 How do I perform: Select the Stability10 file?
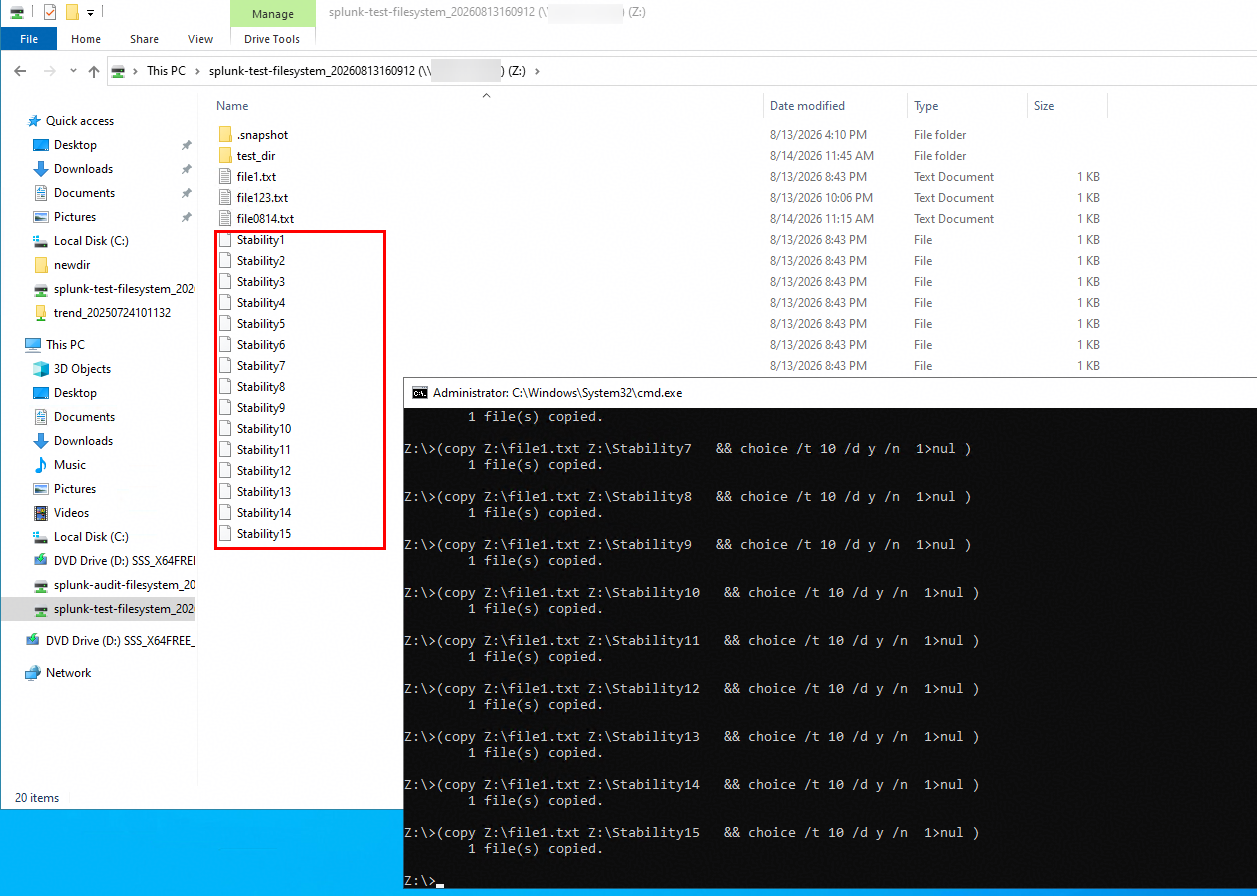tap(264, 429)
